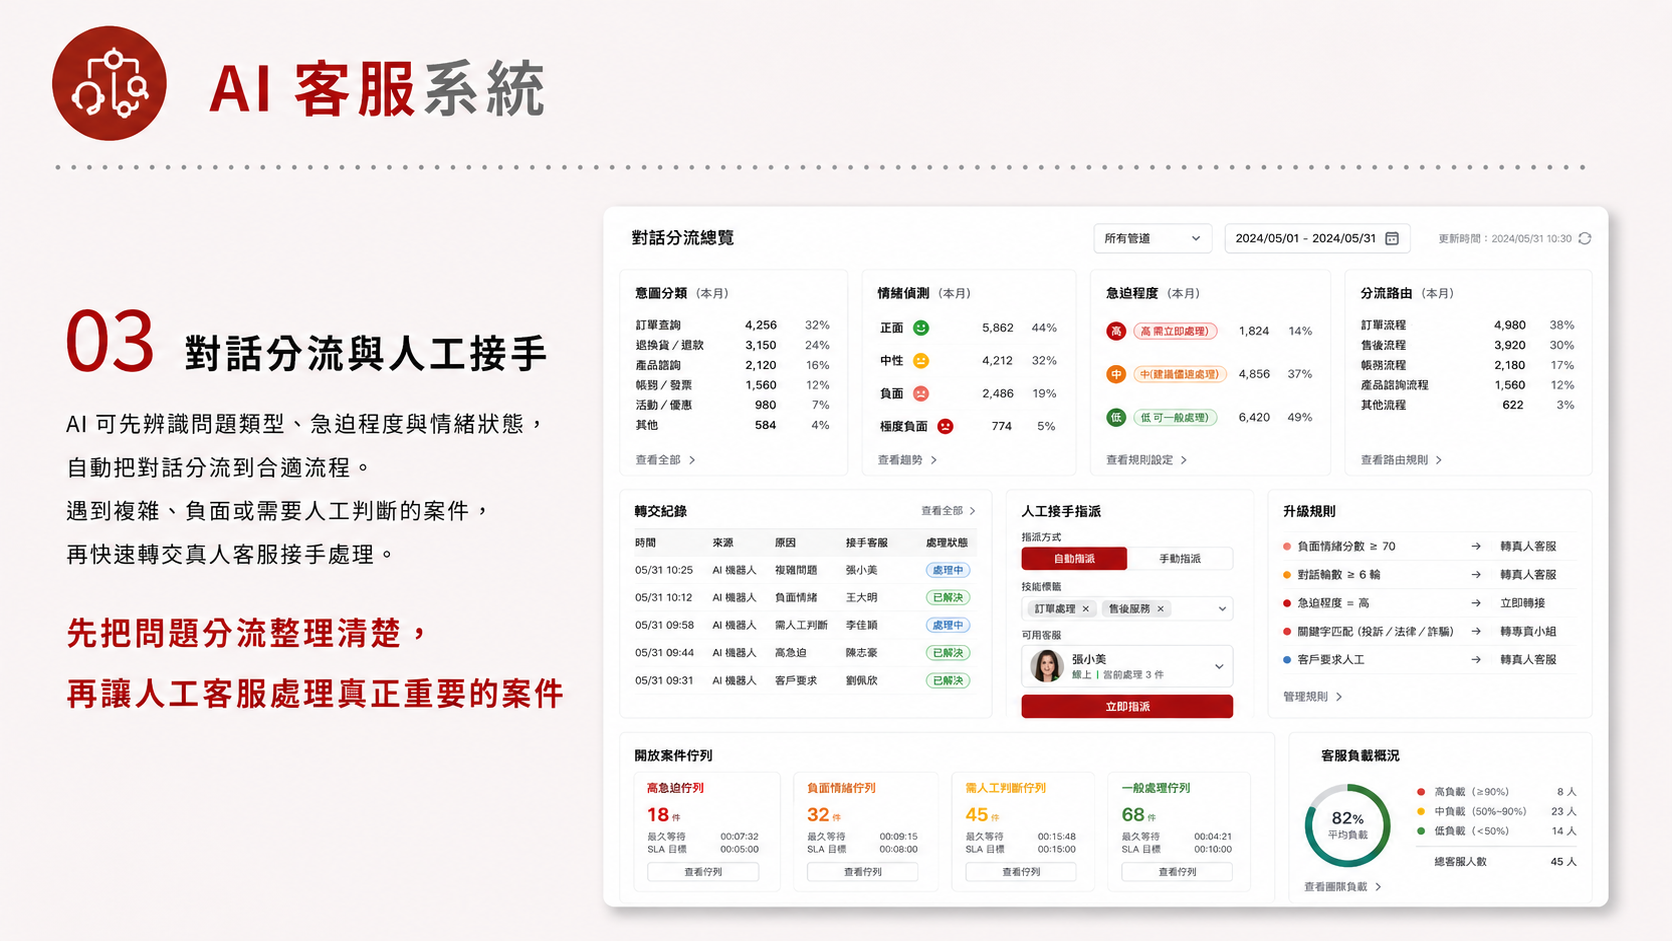
Task: Click the green 低 urgency circle icon
Action: (1116, 417)
